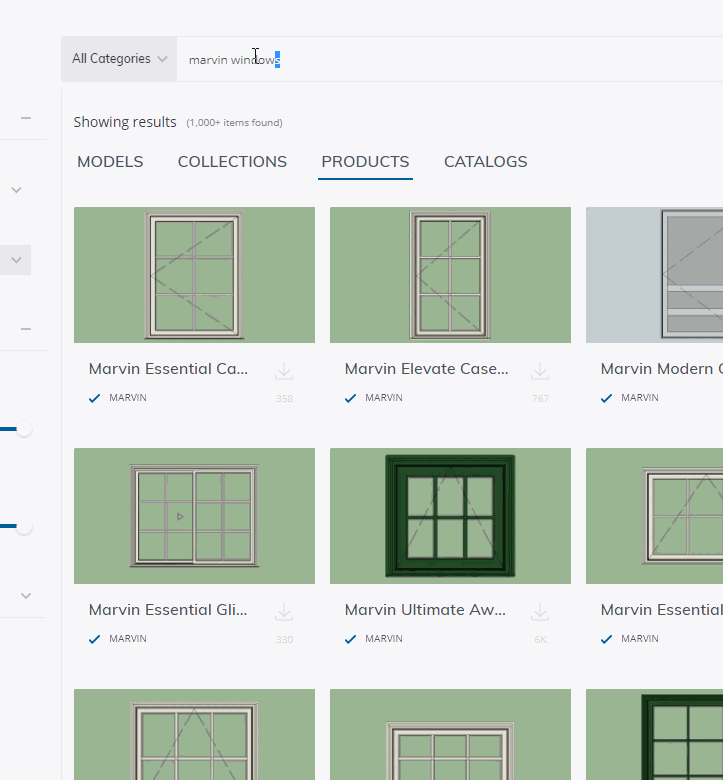The height and width of the screenshot is (780, 723).
Task: Open Marvin Essential Gli... glider thumbnail
Action: tap(195, 516)
